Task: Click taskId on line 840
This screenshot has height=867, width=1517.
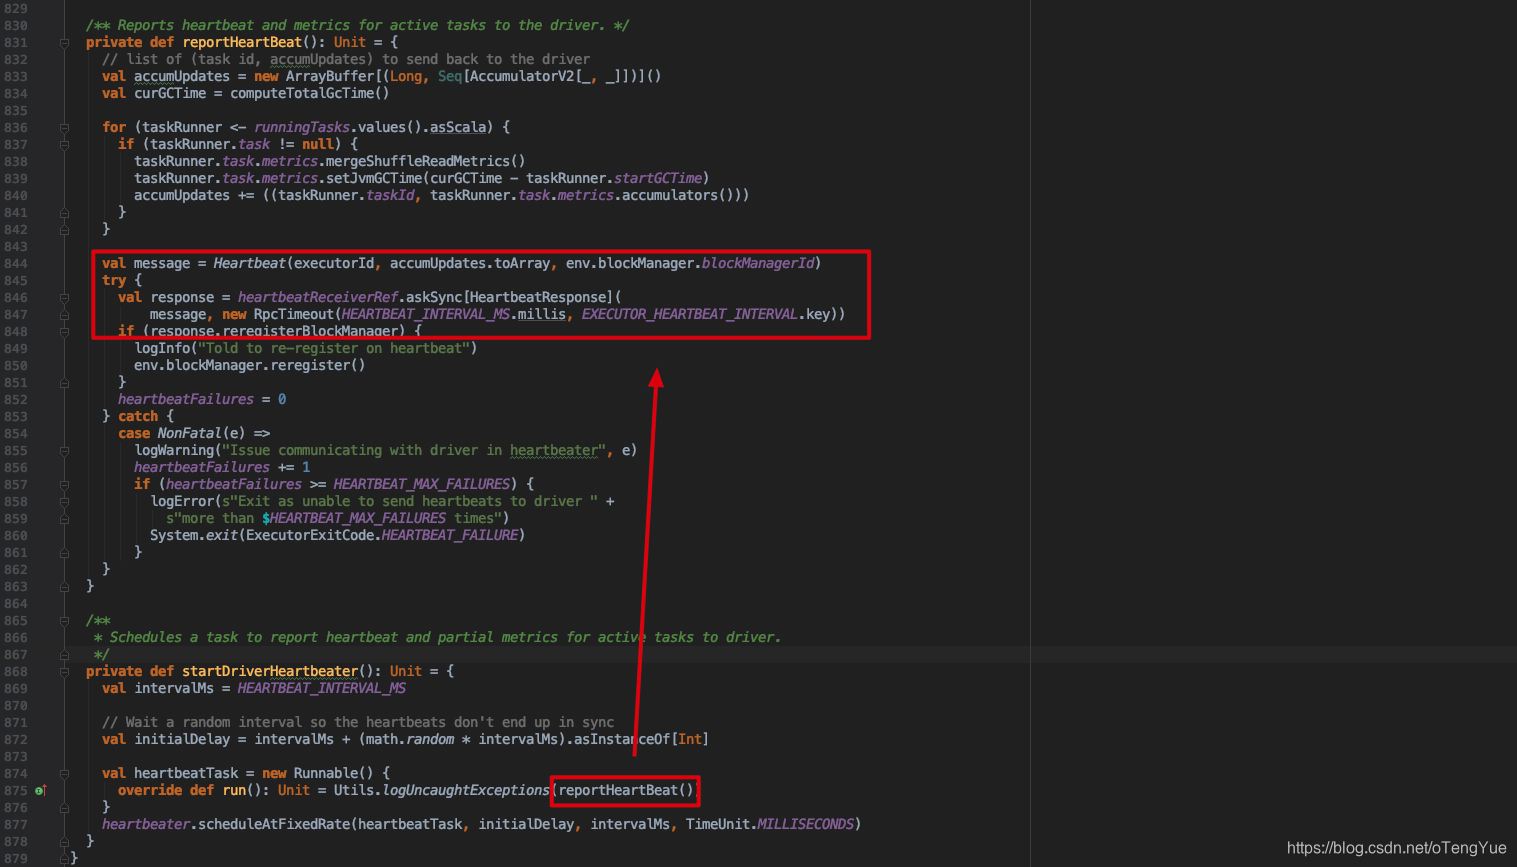Action: tap(390, 195)
